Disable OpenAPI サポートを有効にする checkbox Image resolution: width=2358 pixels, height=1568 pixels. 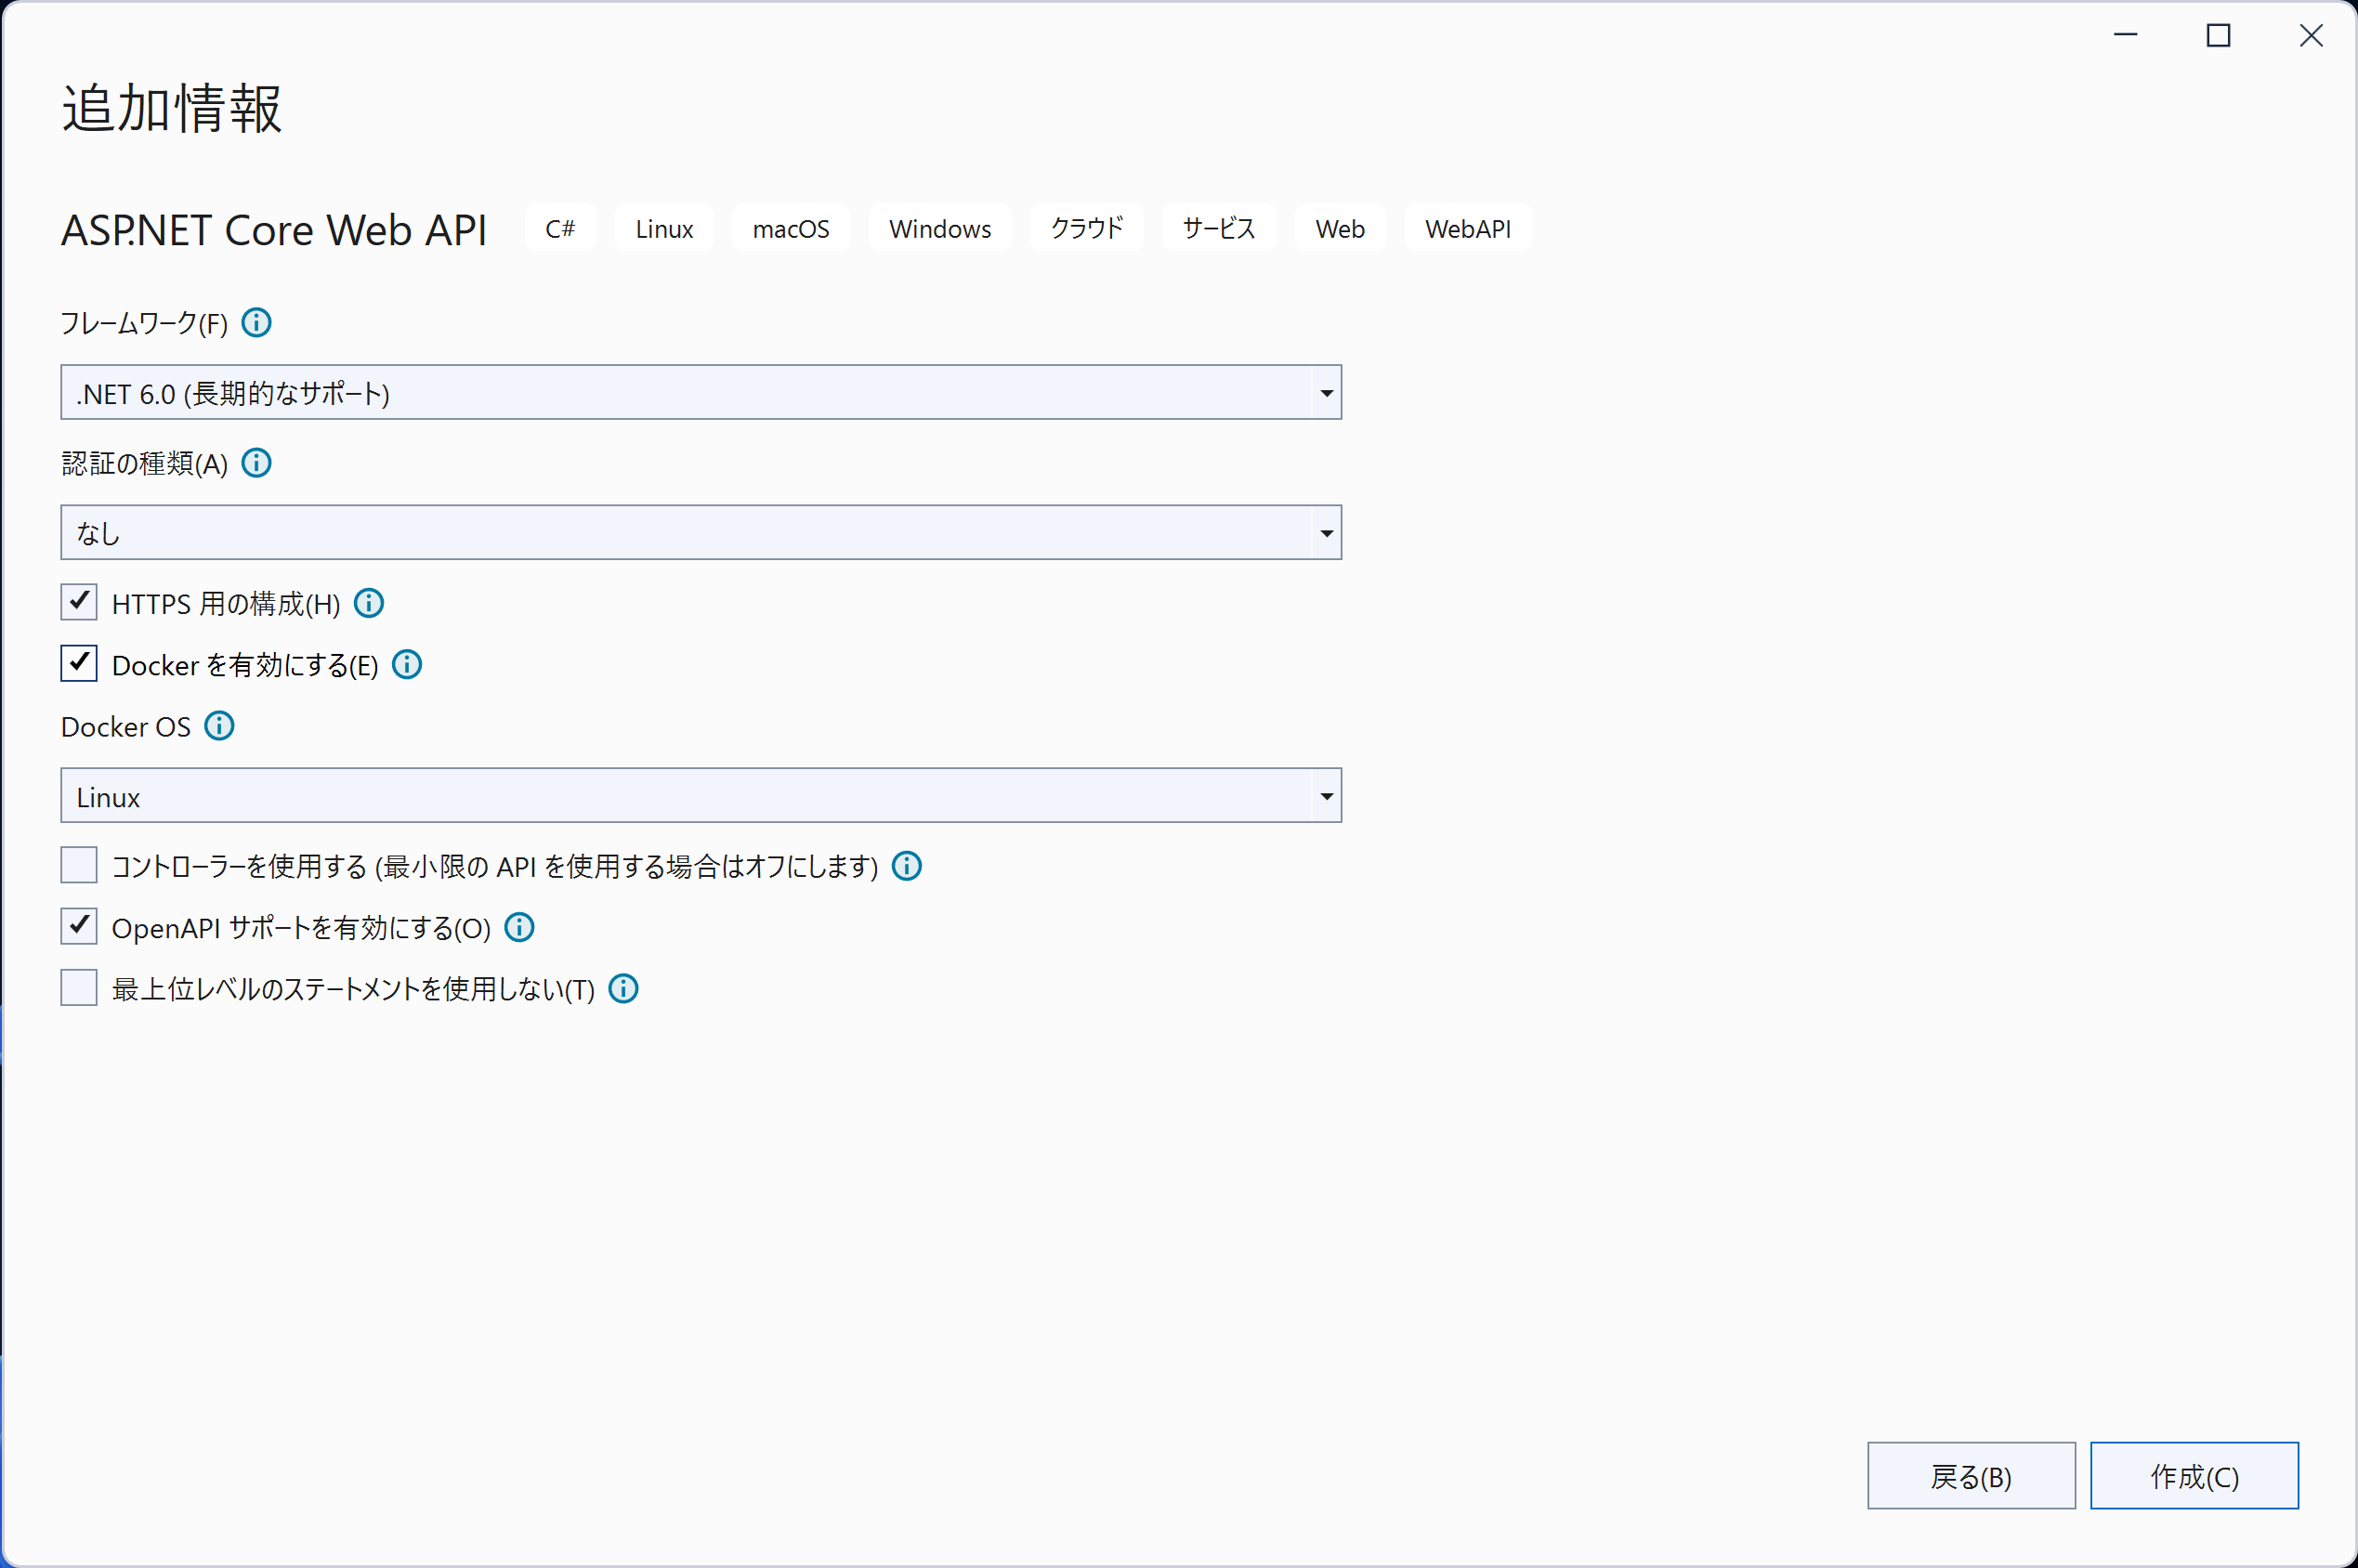coord(79,927)
